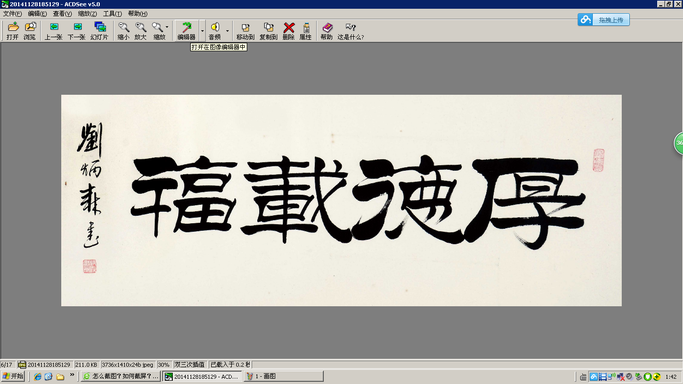Click the 双三次插值 resampling status field
Viewport: 683px width, 384px height.
189,364
